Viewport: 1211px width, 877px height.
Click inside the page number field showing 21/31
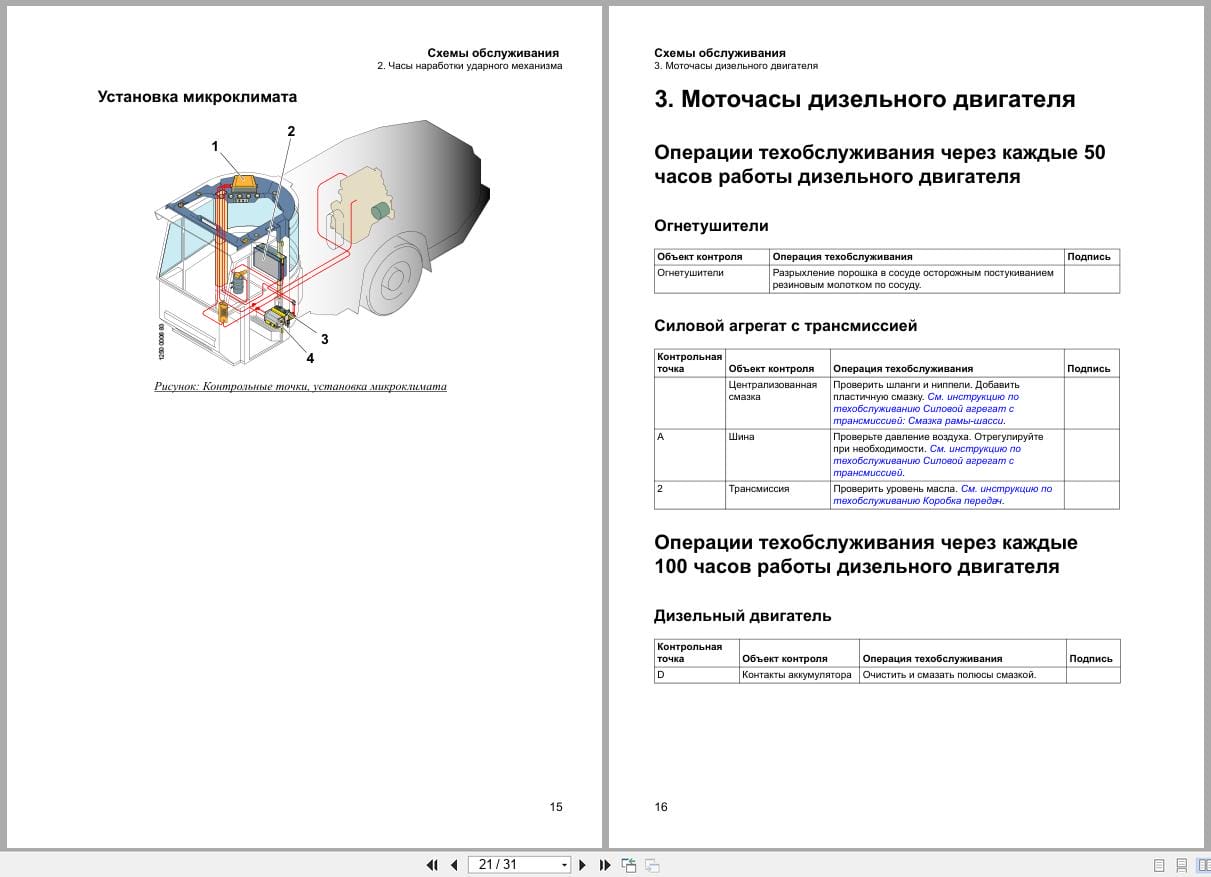500,864
